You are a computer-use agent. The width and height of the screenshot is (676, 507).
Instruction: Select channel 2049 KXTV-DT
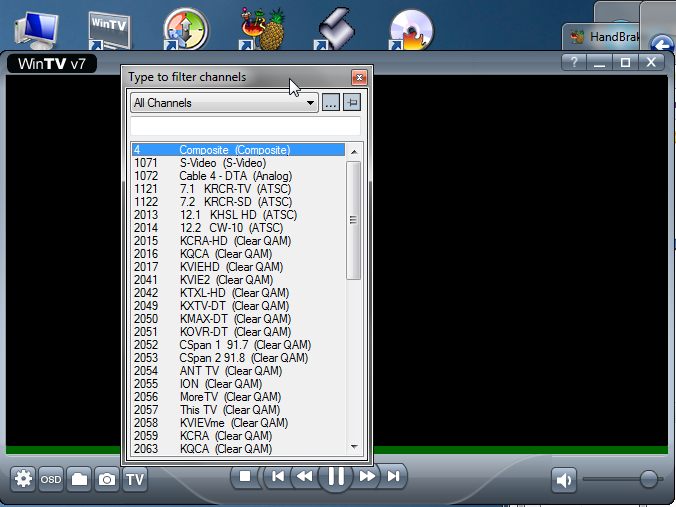point(238,306)
